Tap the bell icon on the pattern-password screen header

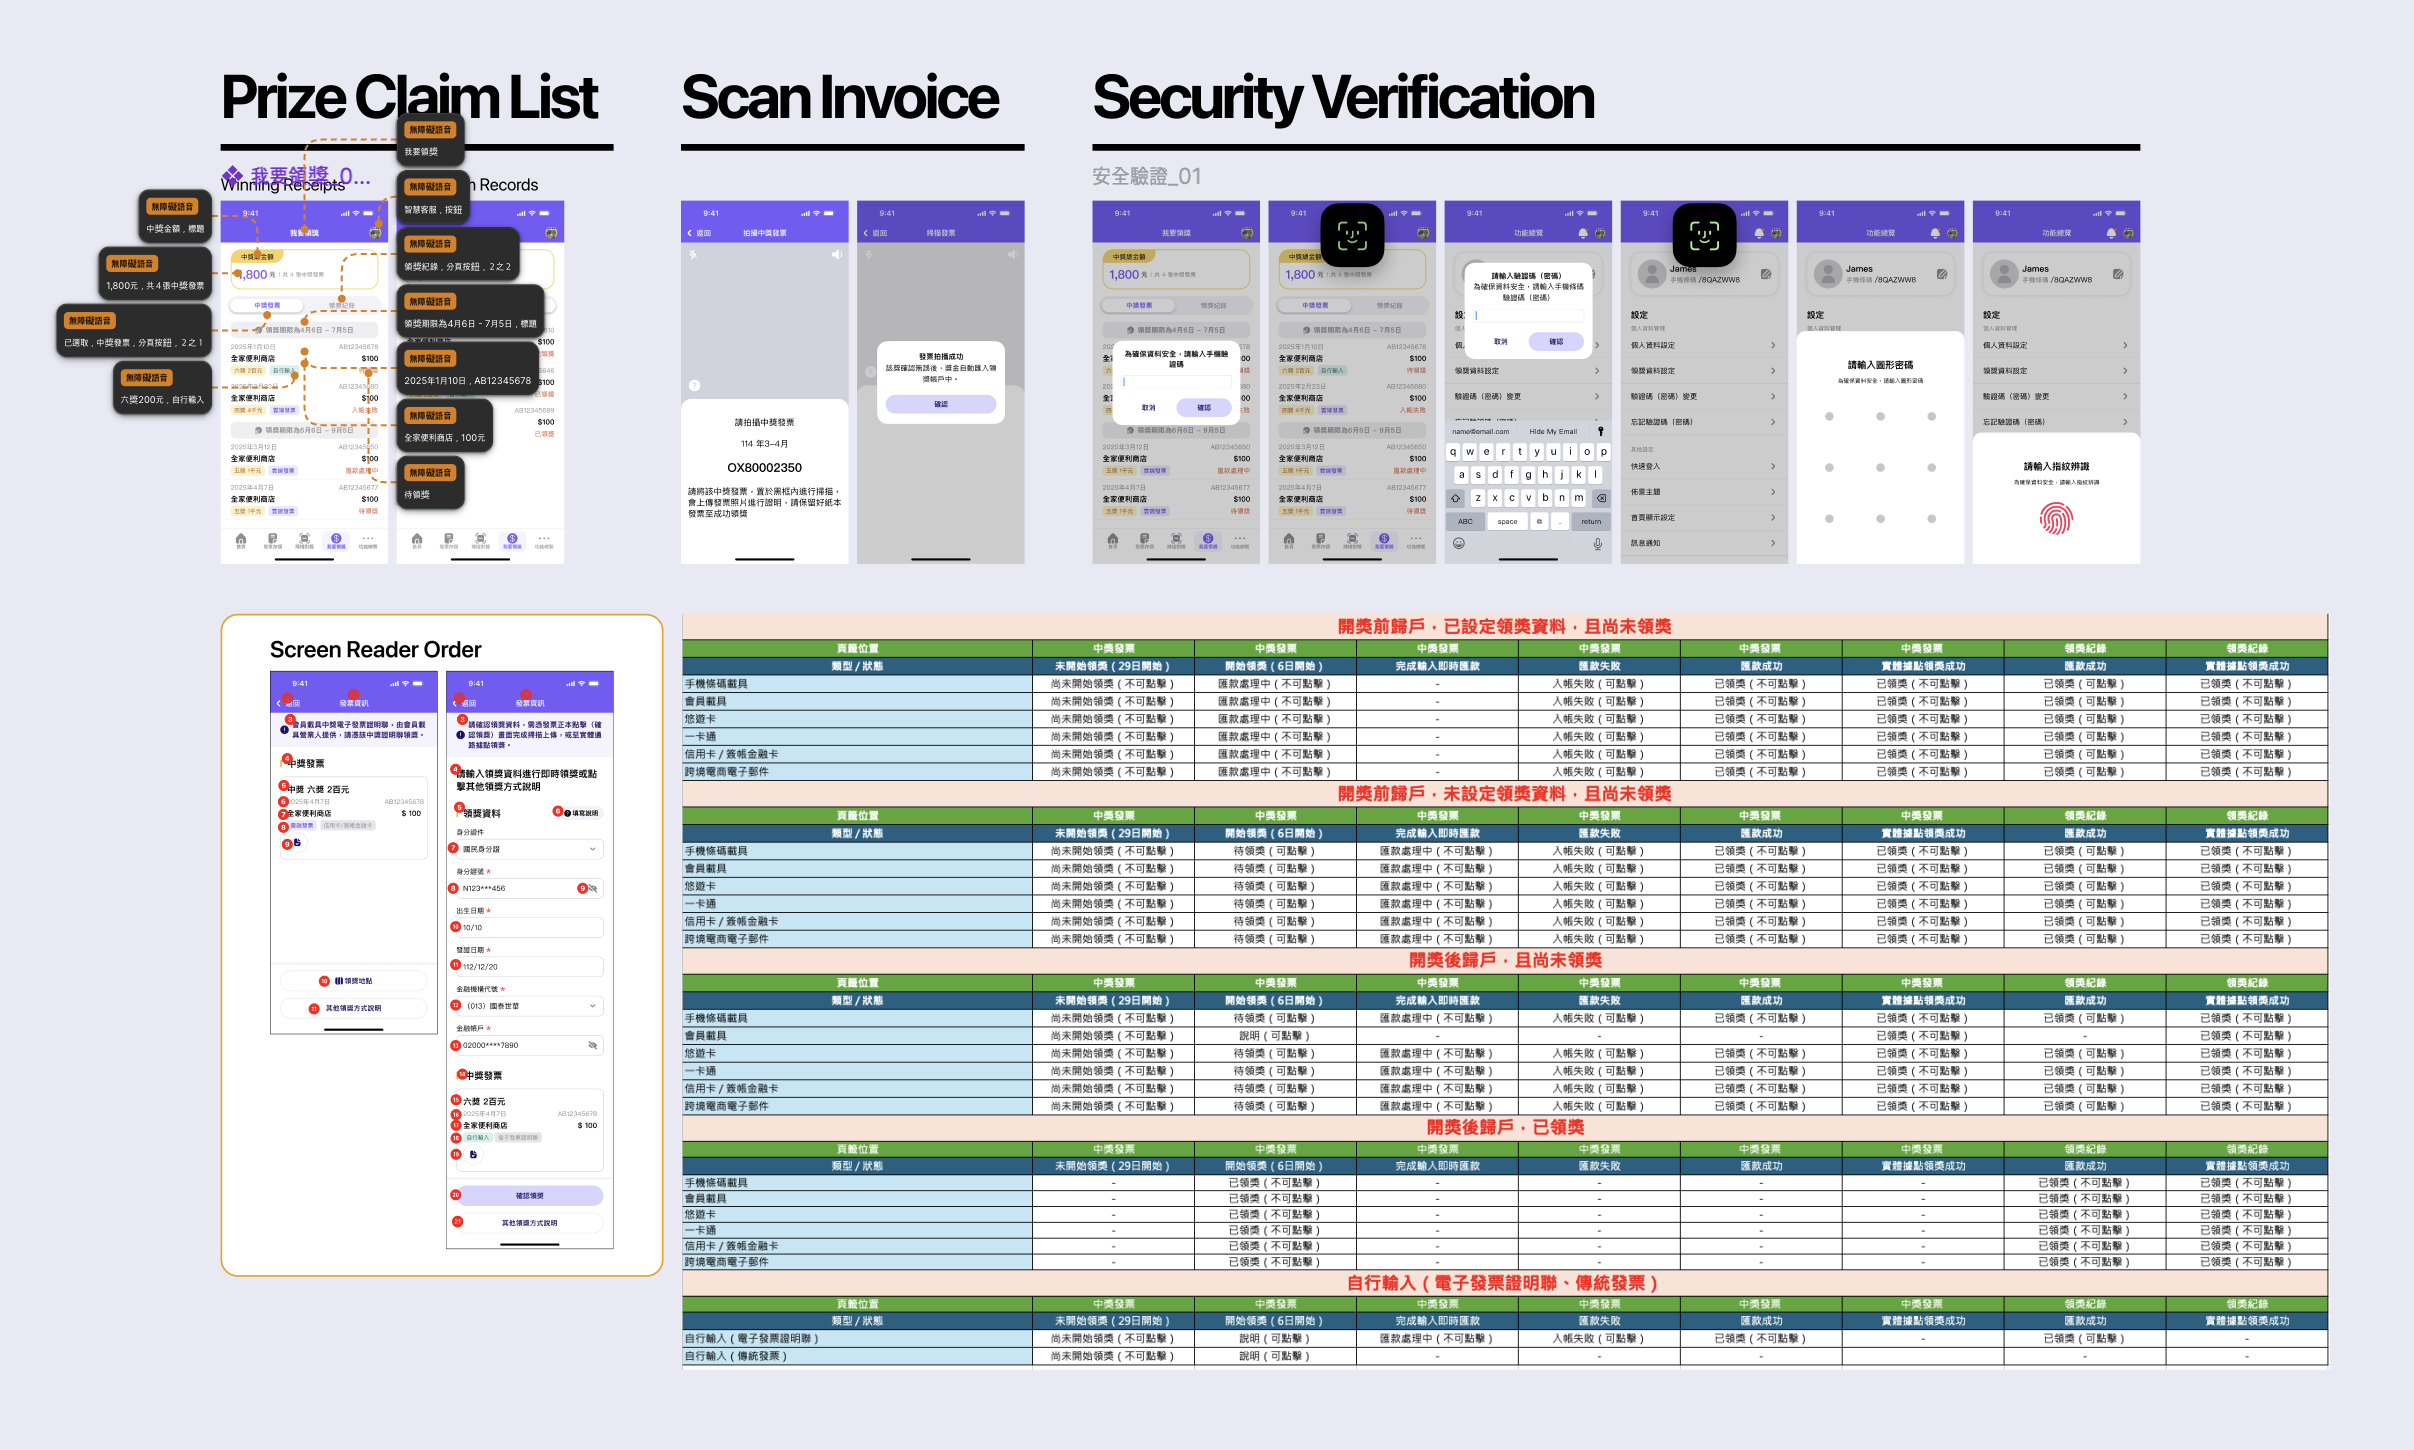click(x=1935, y=233)
